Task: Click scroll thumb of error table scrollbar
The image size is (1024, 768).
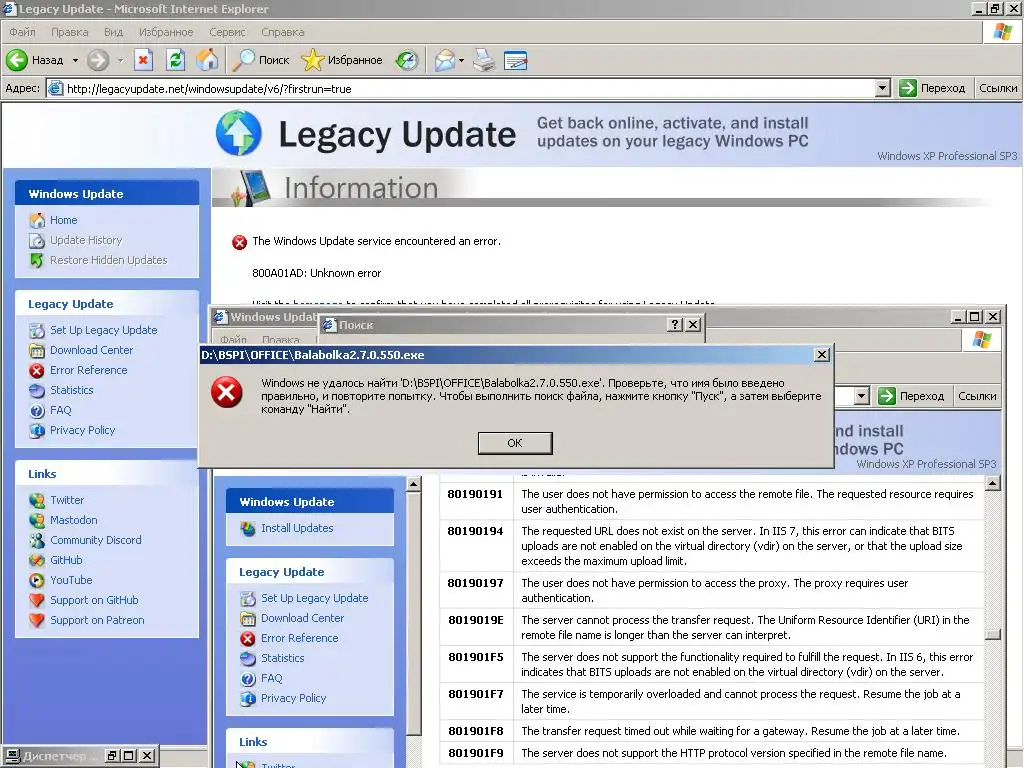Action: pyautogui.click(x=993, y=635)
